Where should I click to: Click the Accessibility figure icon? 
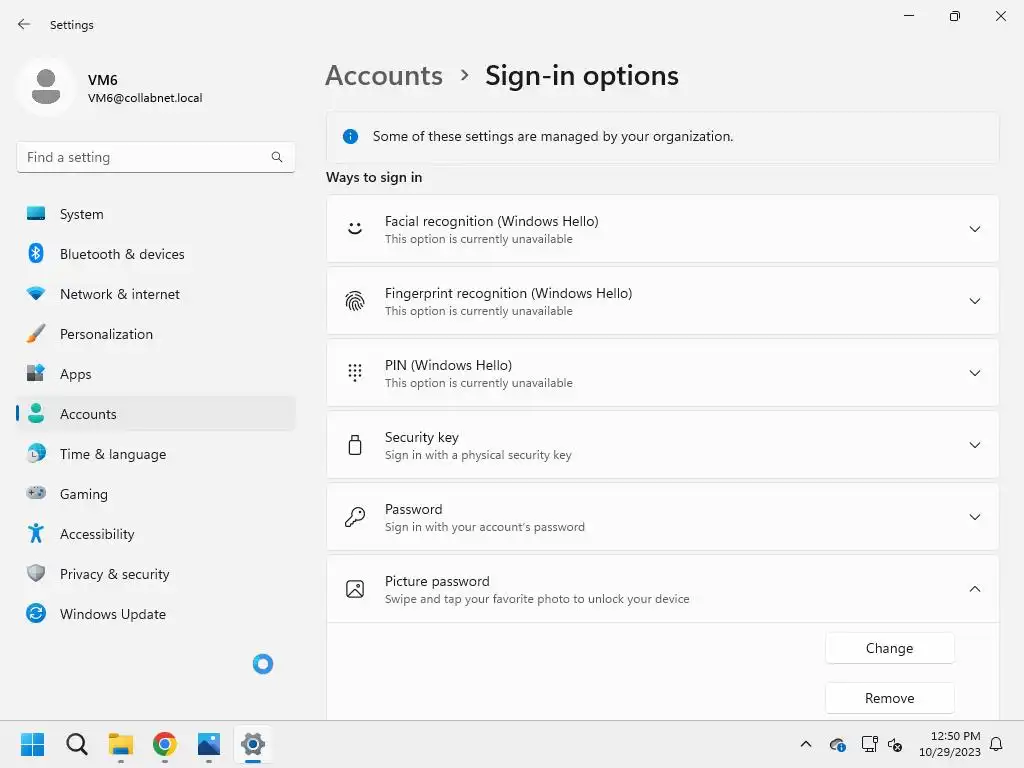pyautogui.click(x=36, y=534)
